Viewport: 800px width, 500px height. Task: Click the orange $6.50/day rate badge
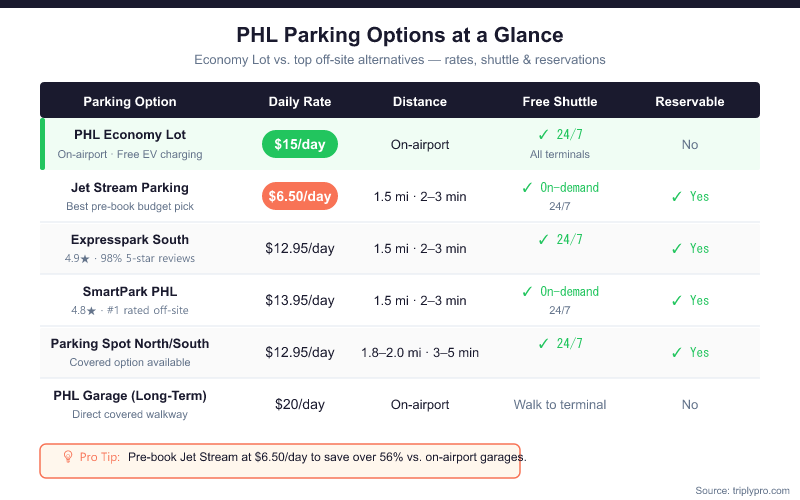[299, 197]
